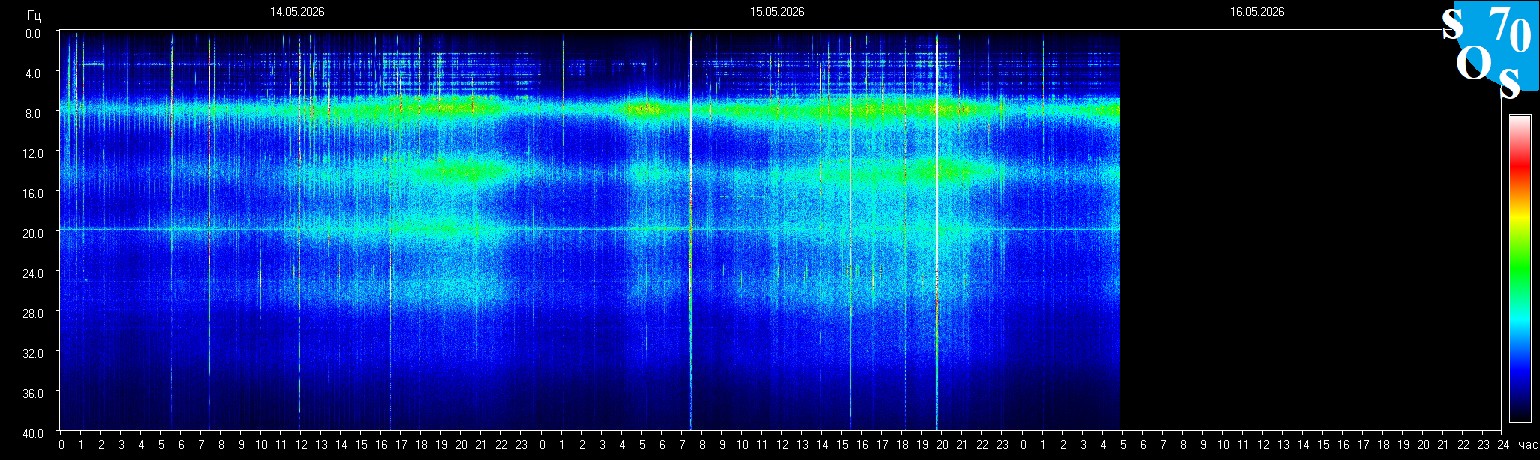Click the bright white vertical spike on 15.05.2026 morning
This screenshot has height=460, width=1540.
(x=691, y=230)
